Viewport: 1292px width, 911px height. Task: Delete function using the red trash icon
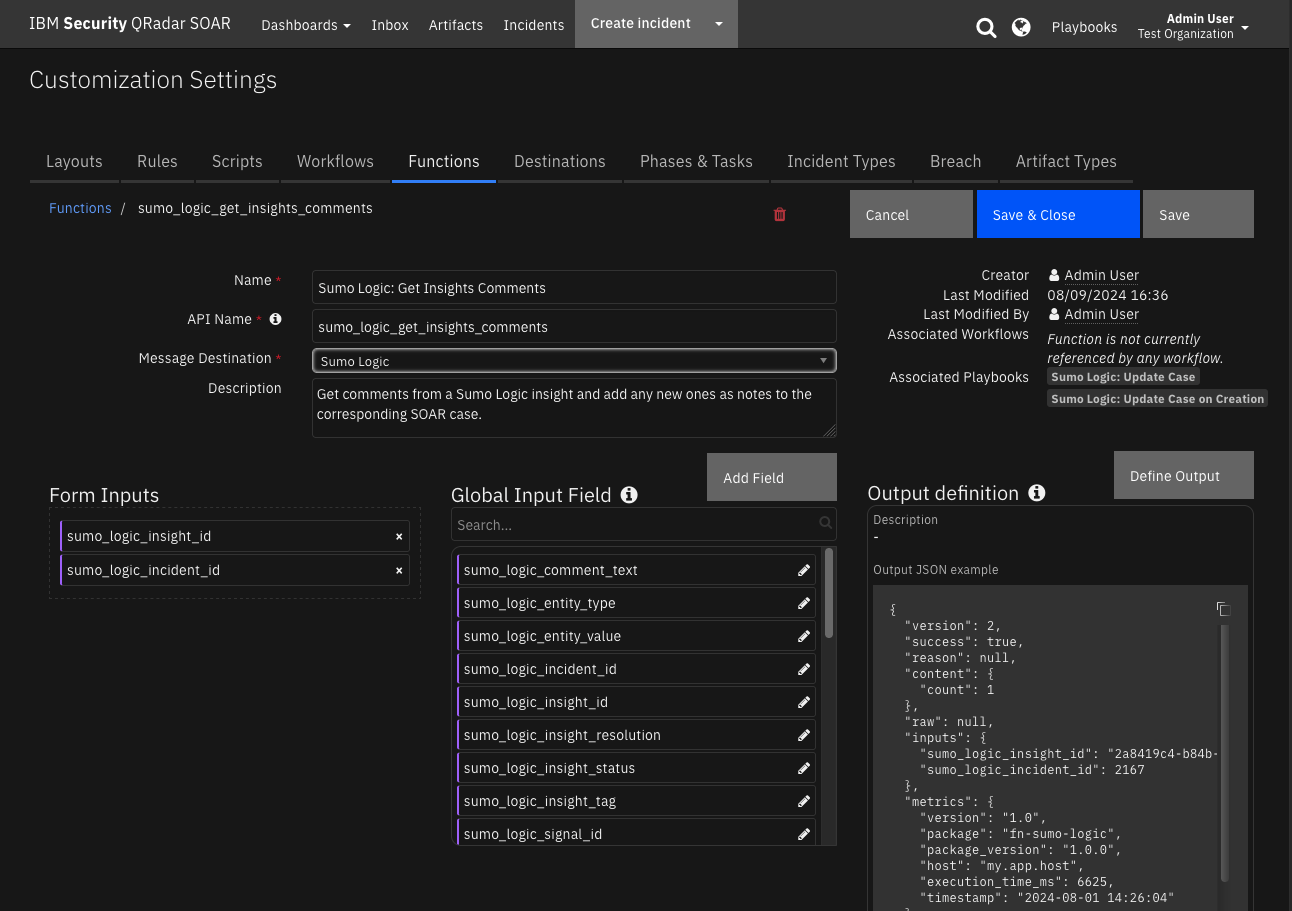pyautogui.click(x=780, y=214)
